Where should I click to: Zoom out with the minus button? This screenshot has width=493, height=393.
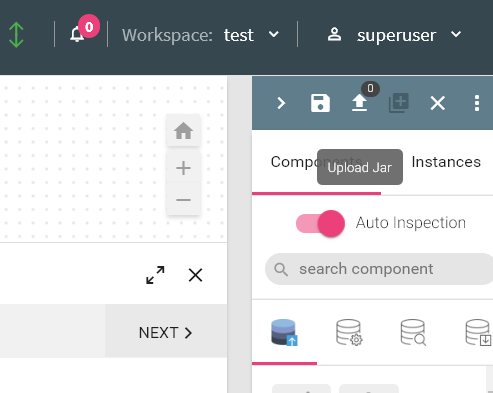(183, 200)
